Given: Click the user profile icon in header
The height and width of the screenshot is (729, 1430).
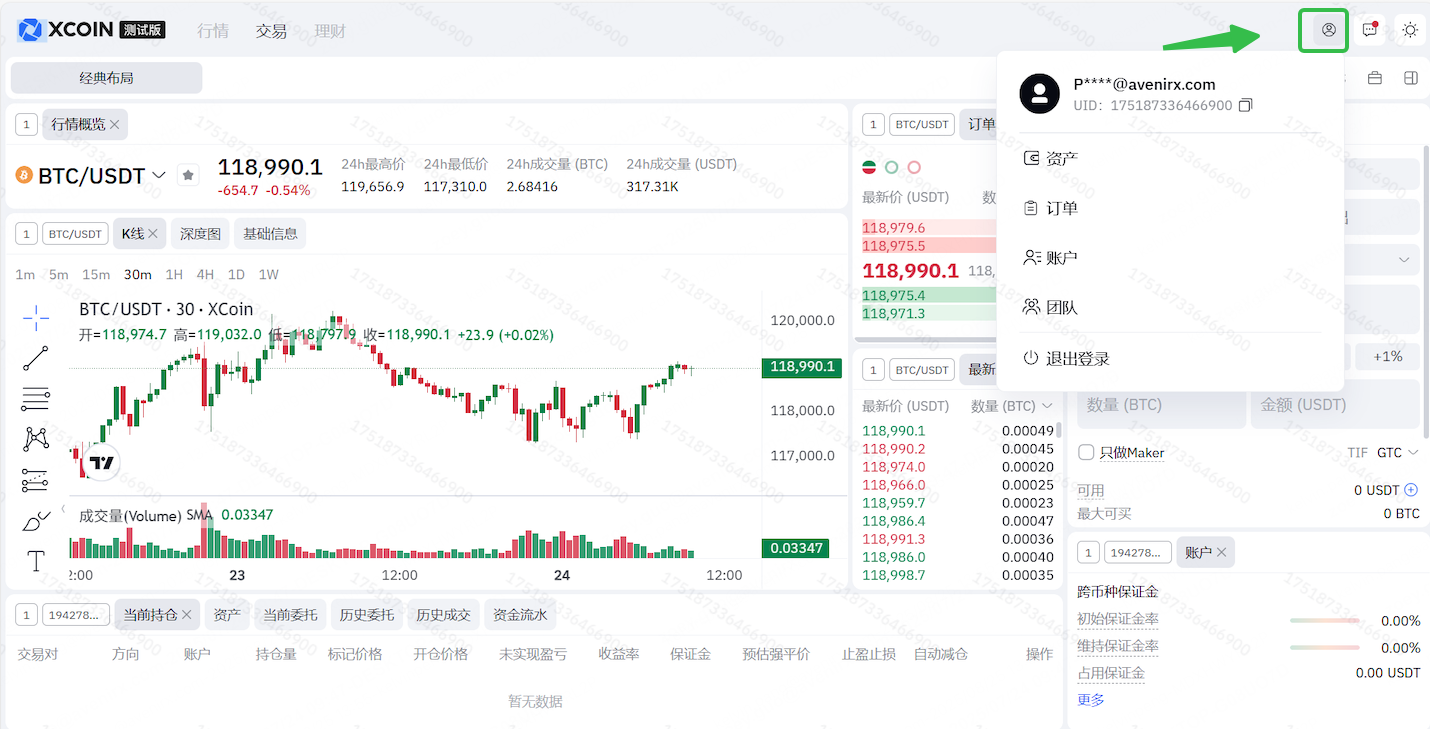Looking at the screenshot, I should [x=1328, y=30].
